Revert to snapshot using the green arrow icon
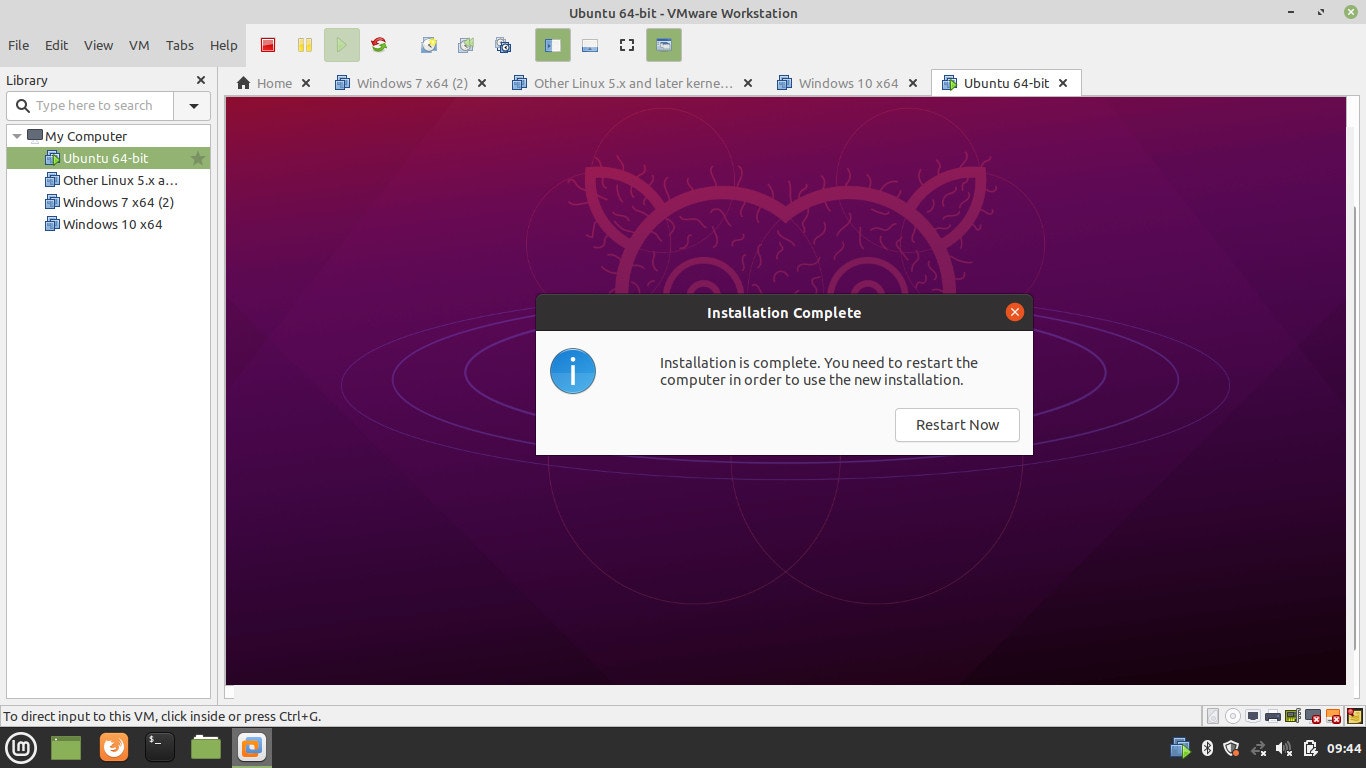The height and width of the screenshot is (768, 1366). coord(466,45)
